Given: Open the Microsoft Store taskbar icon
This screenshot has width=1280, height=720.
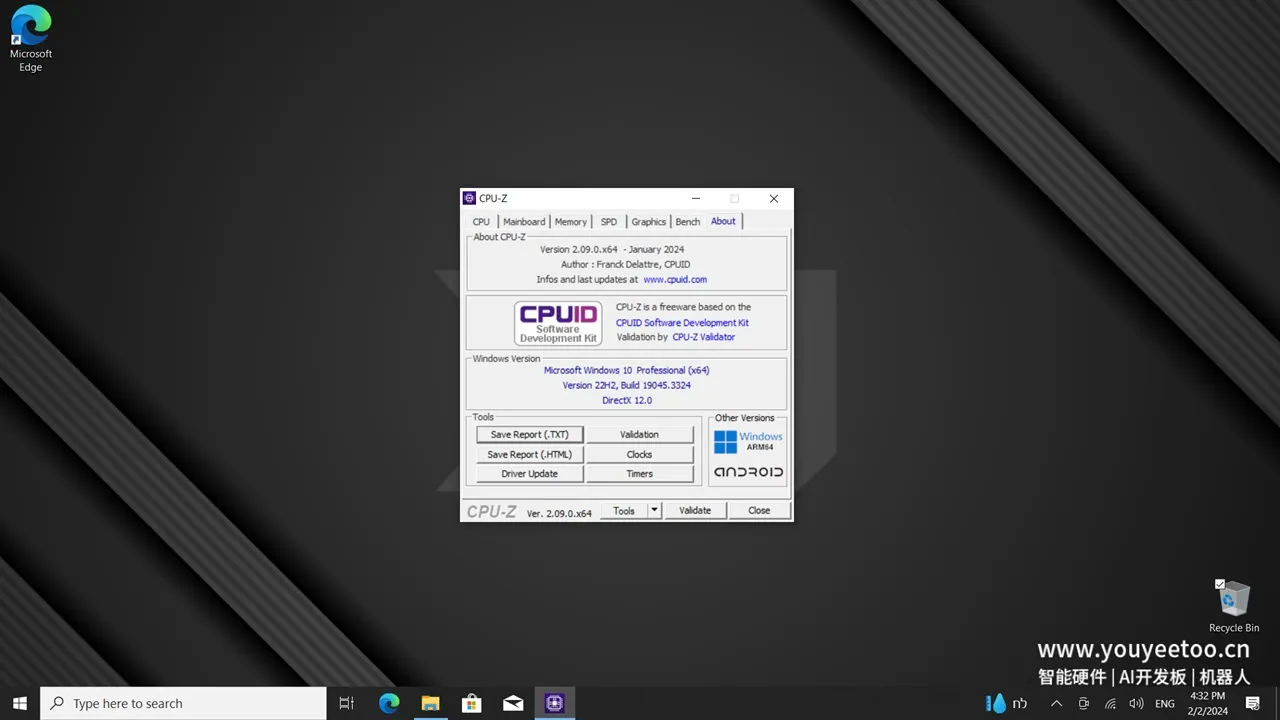Looking at the screenshot, I should pos(471,703).
